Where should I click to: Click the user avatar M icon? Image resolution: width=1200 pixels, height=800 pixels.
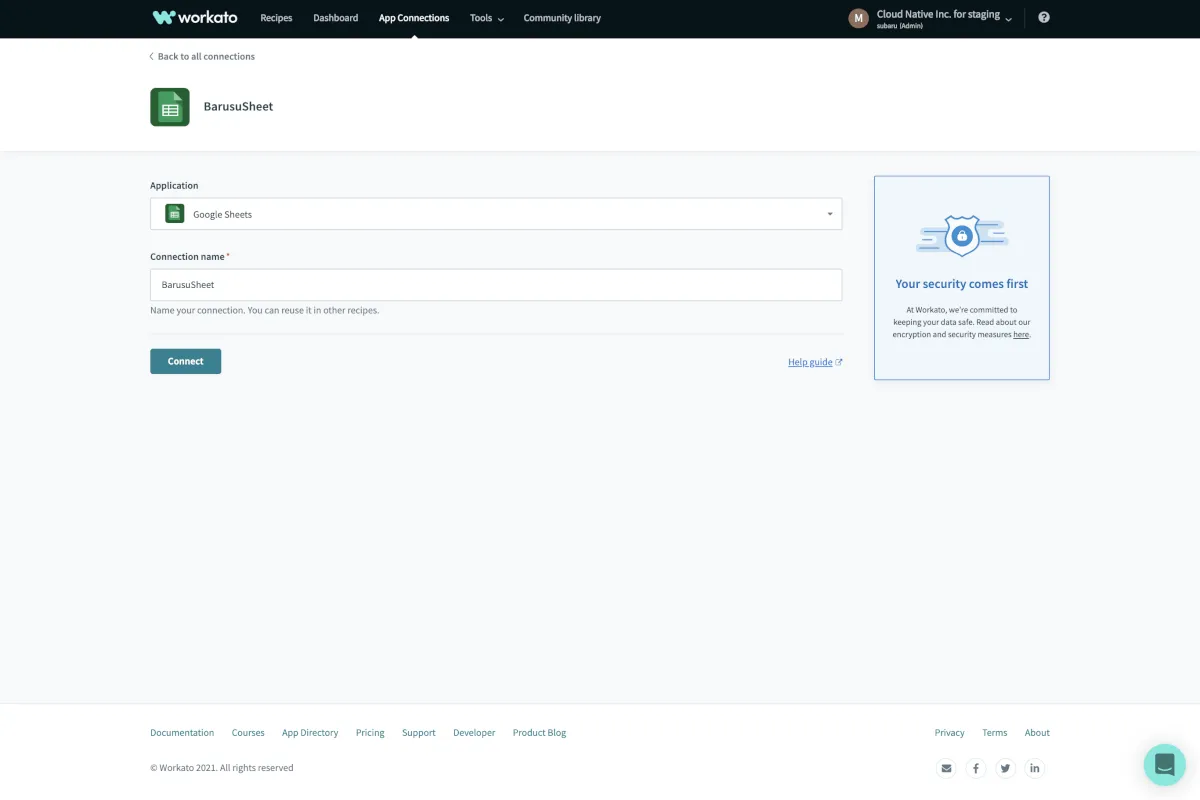click(x=858, y=18)
